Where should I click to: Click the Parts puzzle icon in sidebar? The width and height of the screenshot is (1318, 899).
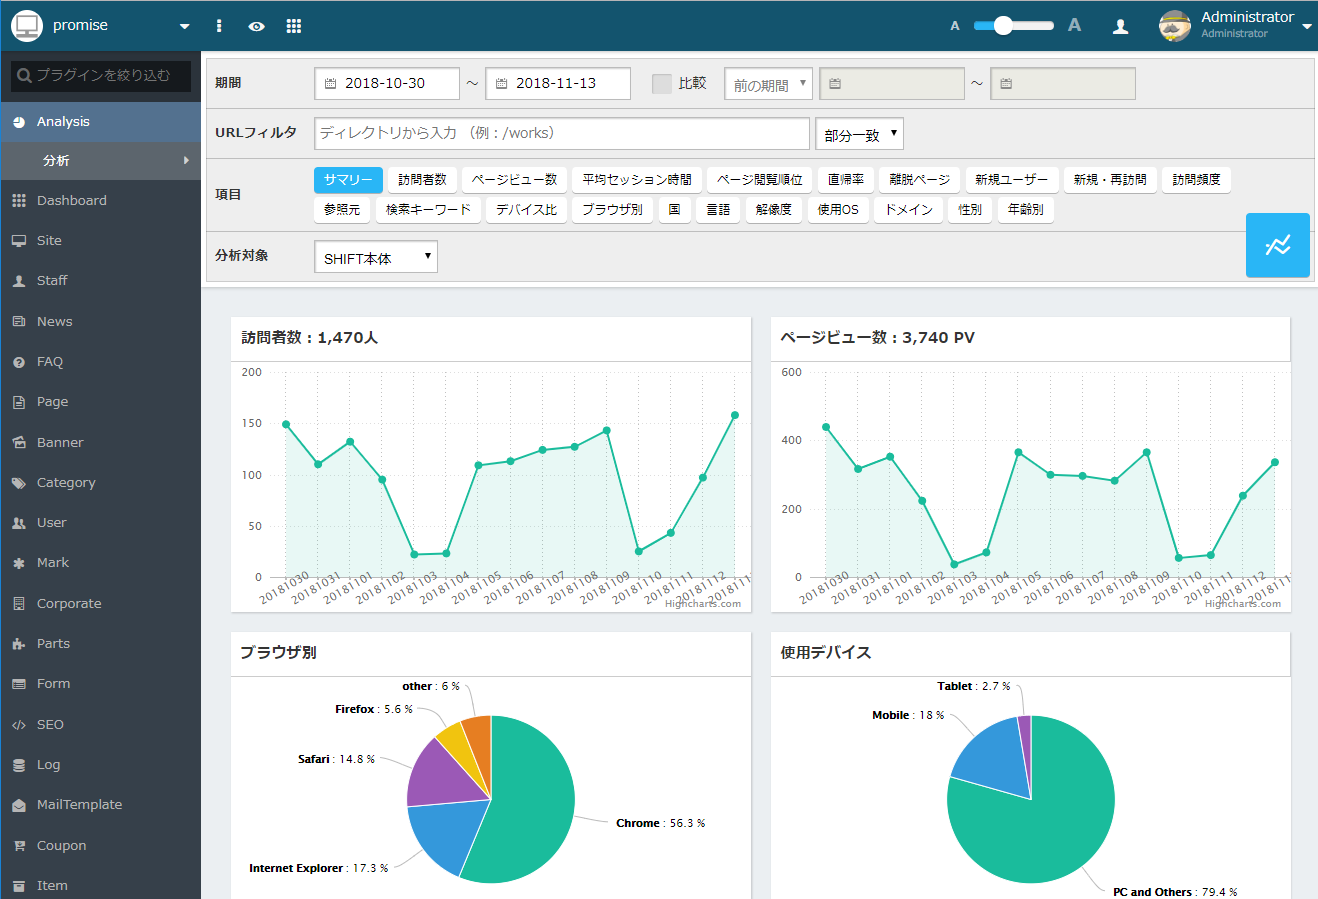pos(19,644)
